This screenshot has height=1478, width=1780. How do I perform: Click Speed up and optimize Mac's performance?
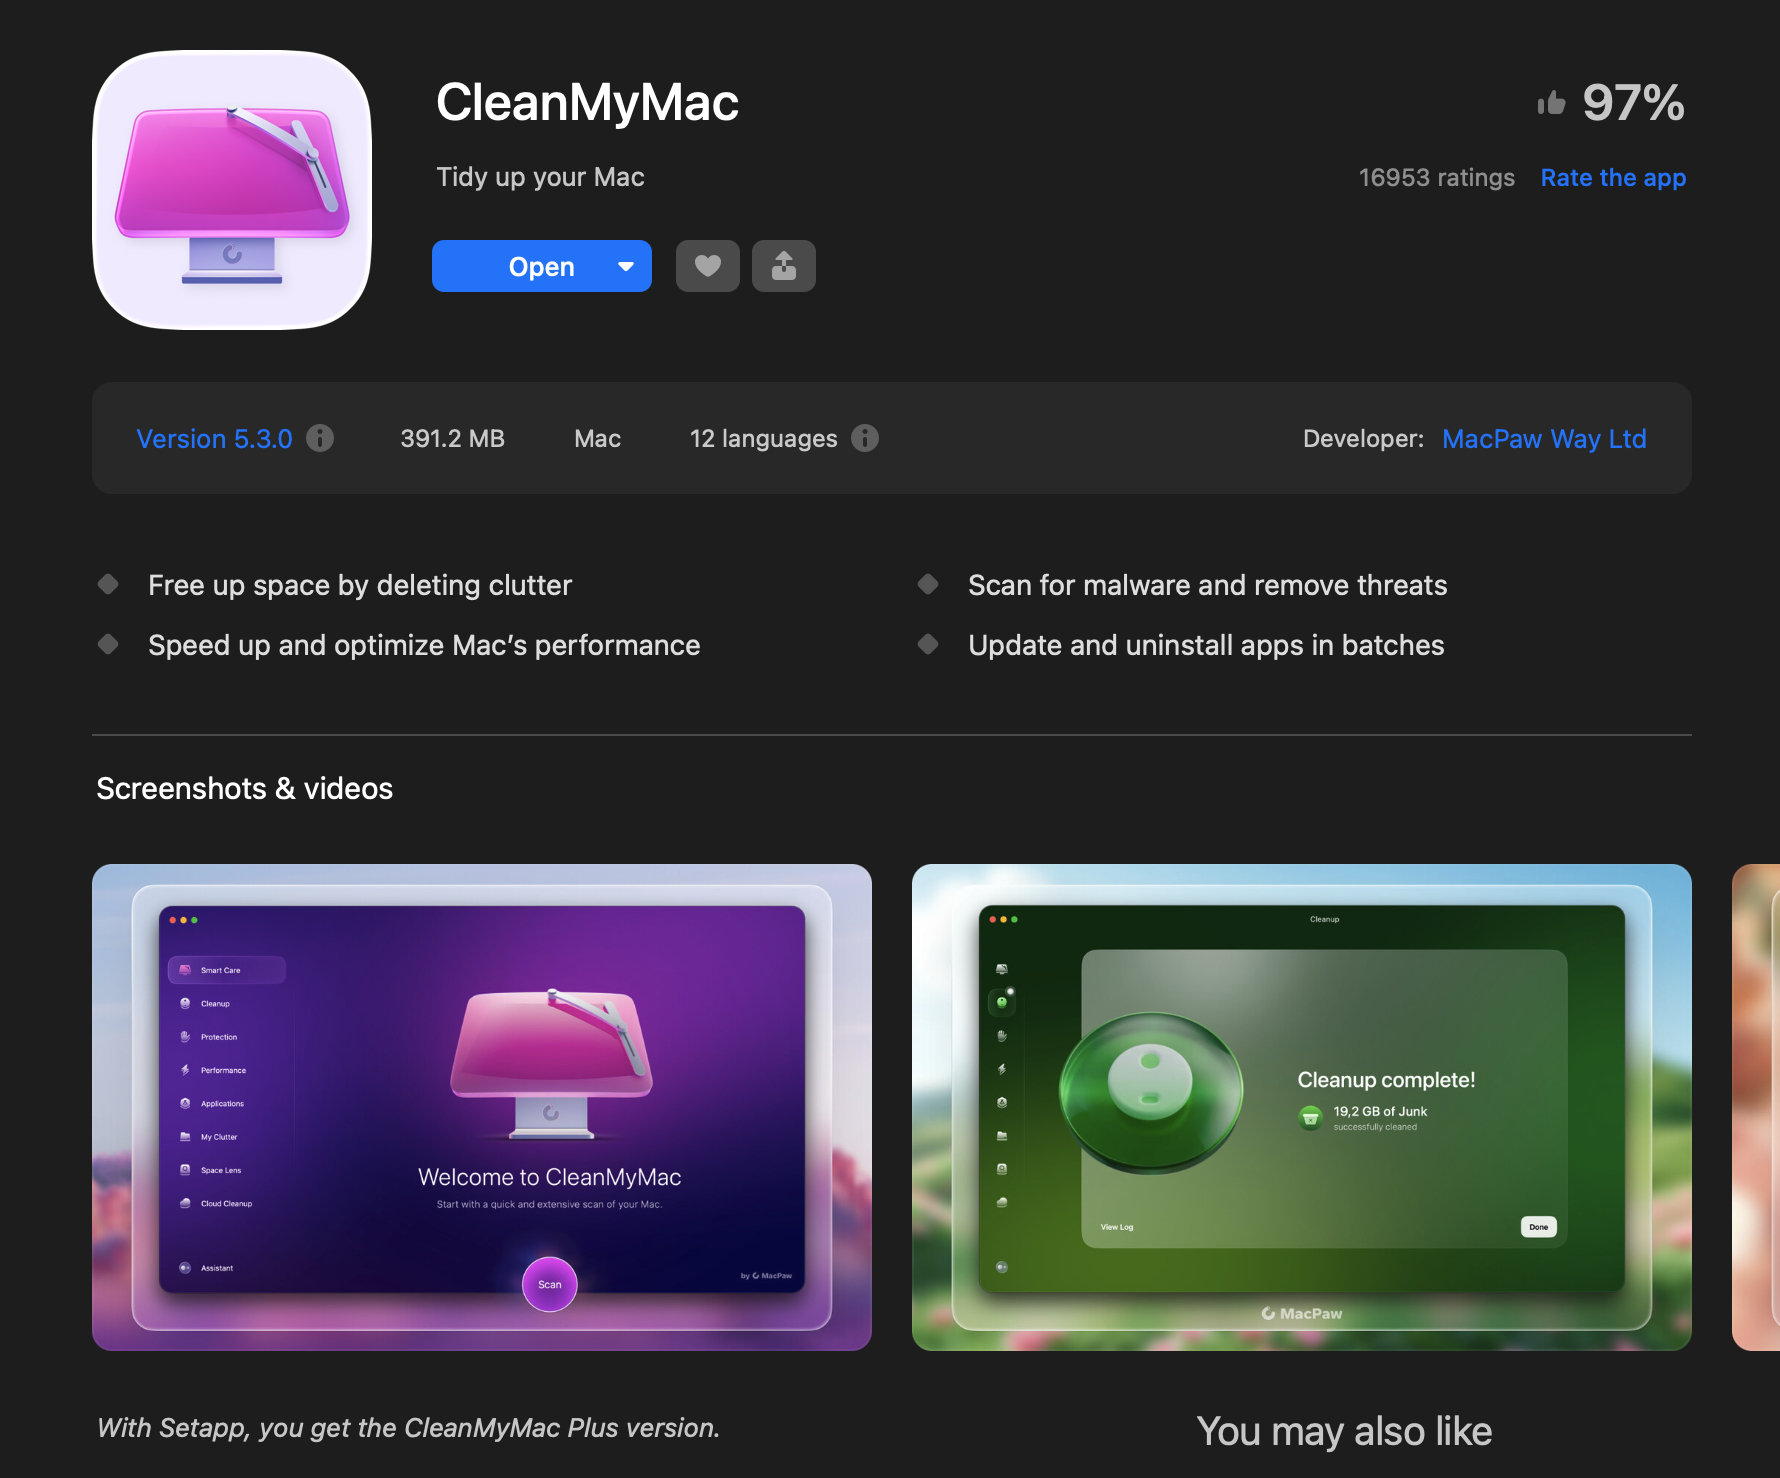(x=424, y=645)
